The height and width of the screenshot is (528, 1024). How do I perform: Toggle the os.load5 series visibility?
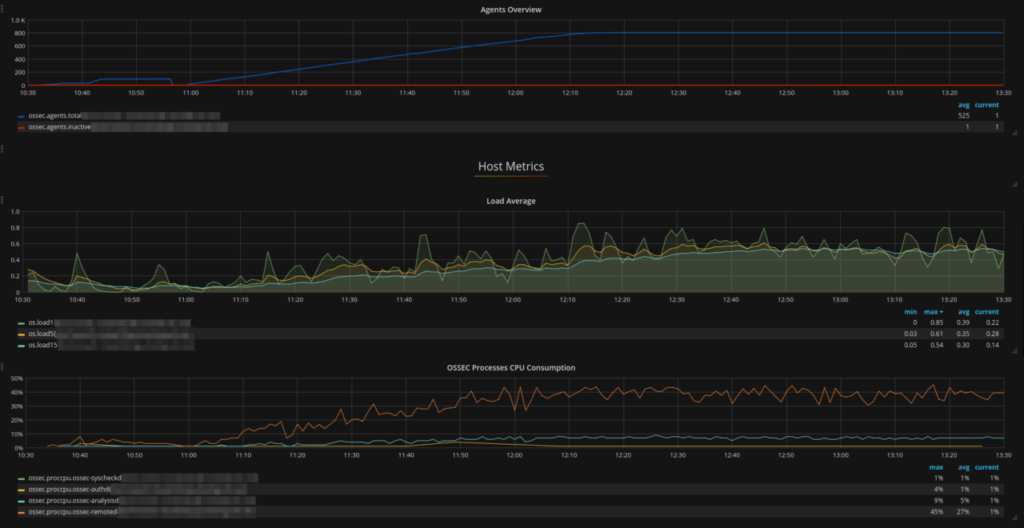click(42, 334)
